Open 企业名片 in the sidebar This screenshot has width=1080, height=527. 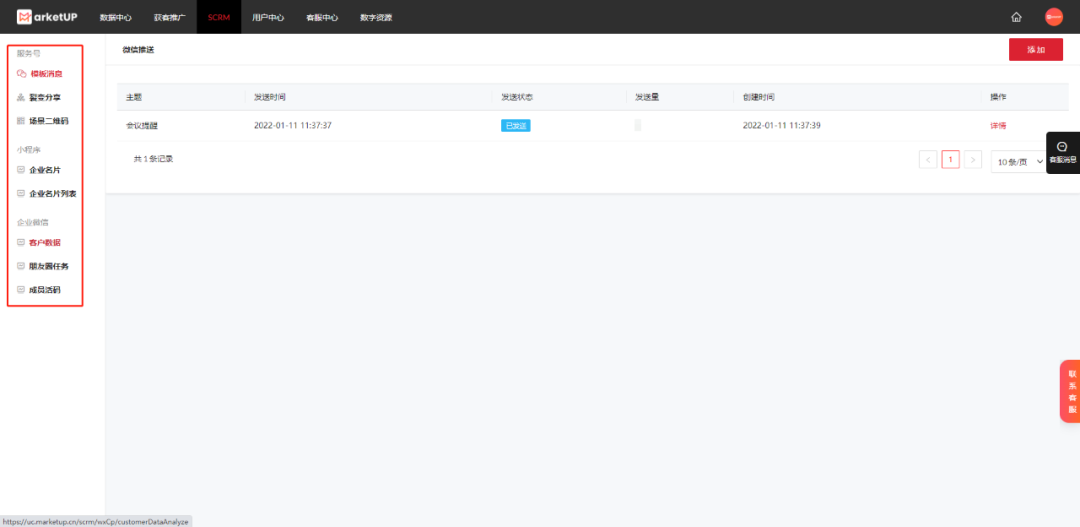(x=44, y=169)
